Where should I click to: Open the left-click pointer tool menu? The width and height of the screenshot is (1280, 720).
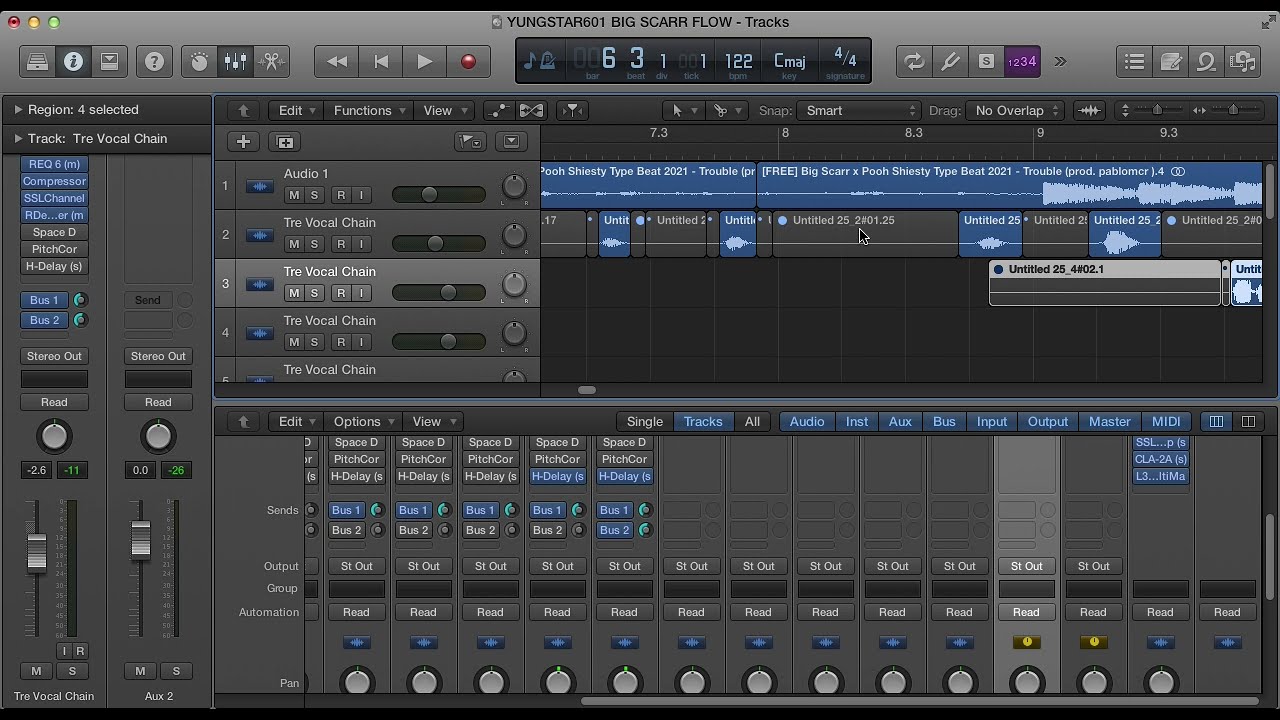[682, 111]
